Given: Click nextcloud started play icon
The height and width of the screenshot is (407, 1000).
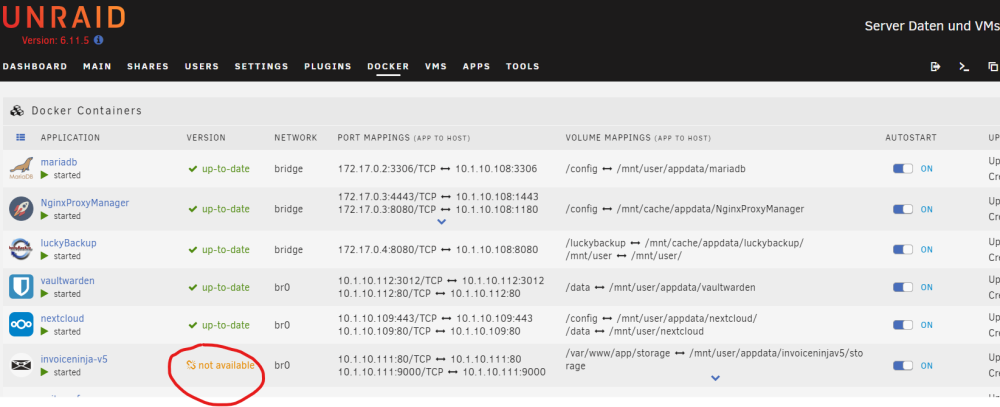Looking at the screenshot, I should pyautogui.click(x=45, y=331).
